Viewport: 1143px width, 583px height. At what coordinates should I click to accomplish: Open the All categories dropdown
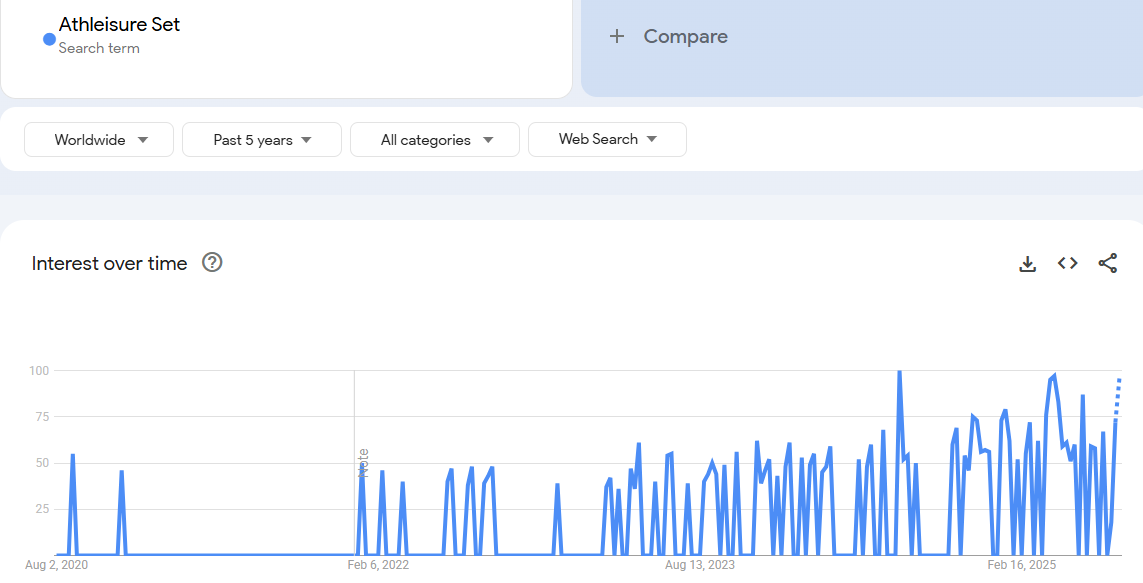[434, 140]
